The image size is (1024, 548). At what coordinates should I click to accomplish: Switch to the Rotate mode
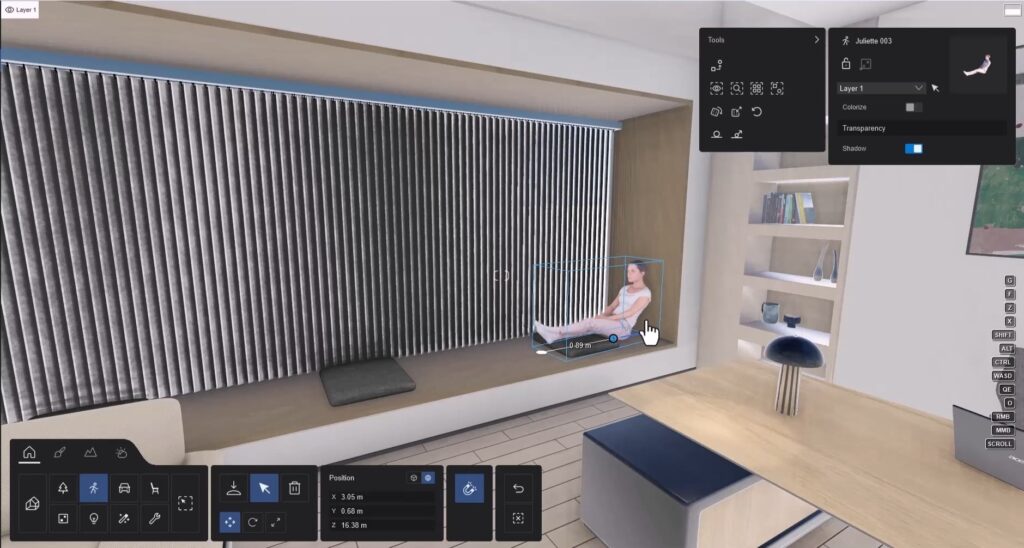tap(253, 522)
